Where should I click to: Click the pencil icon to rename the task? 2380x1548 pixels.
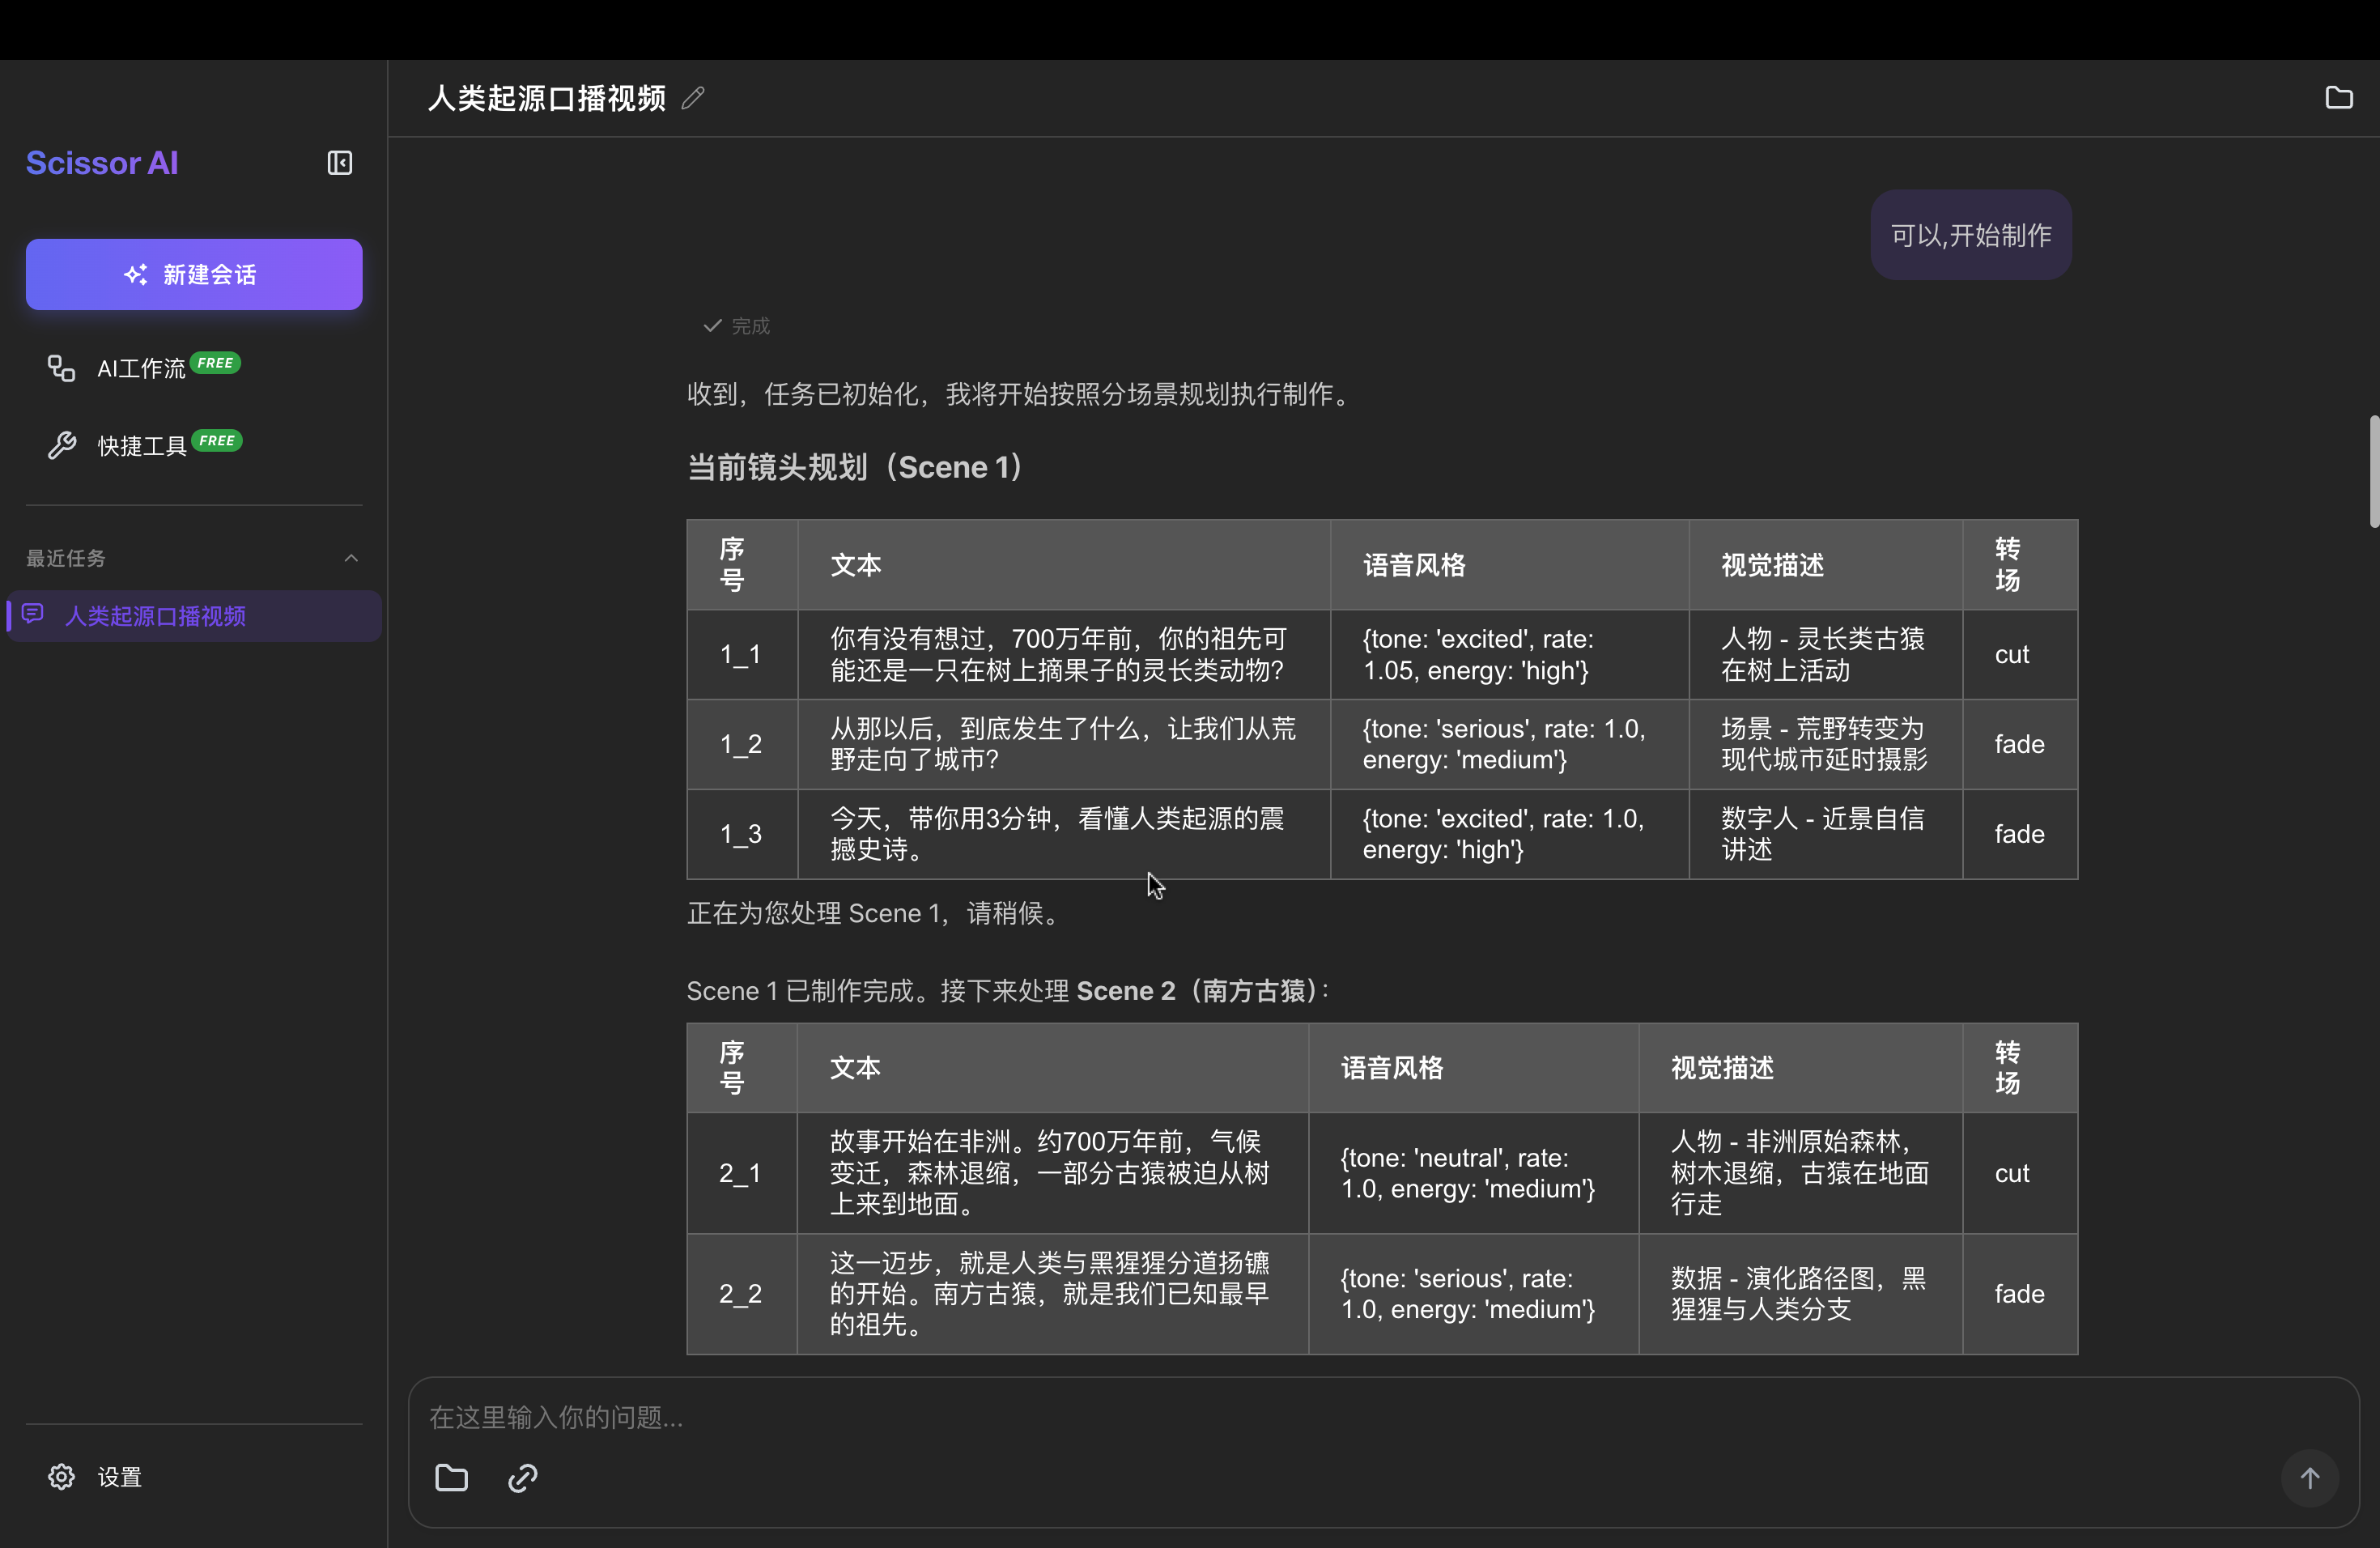[694, 98]
